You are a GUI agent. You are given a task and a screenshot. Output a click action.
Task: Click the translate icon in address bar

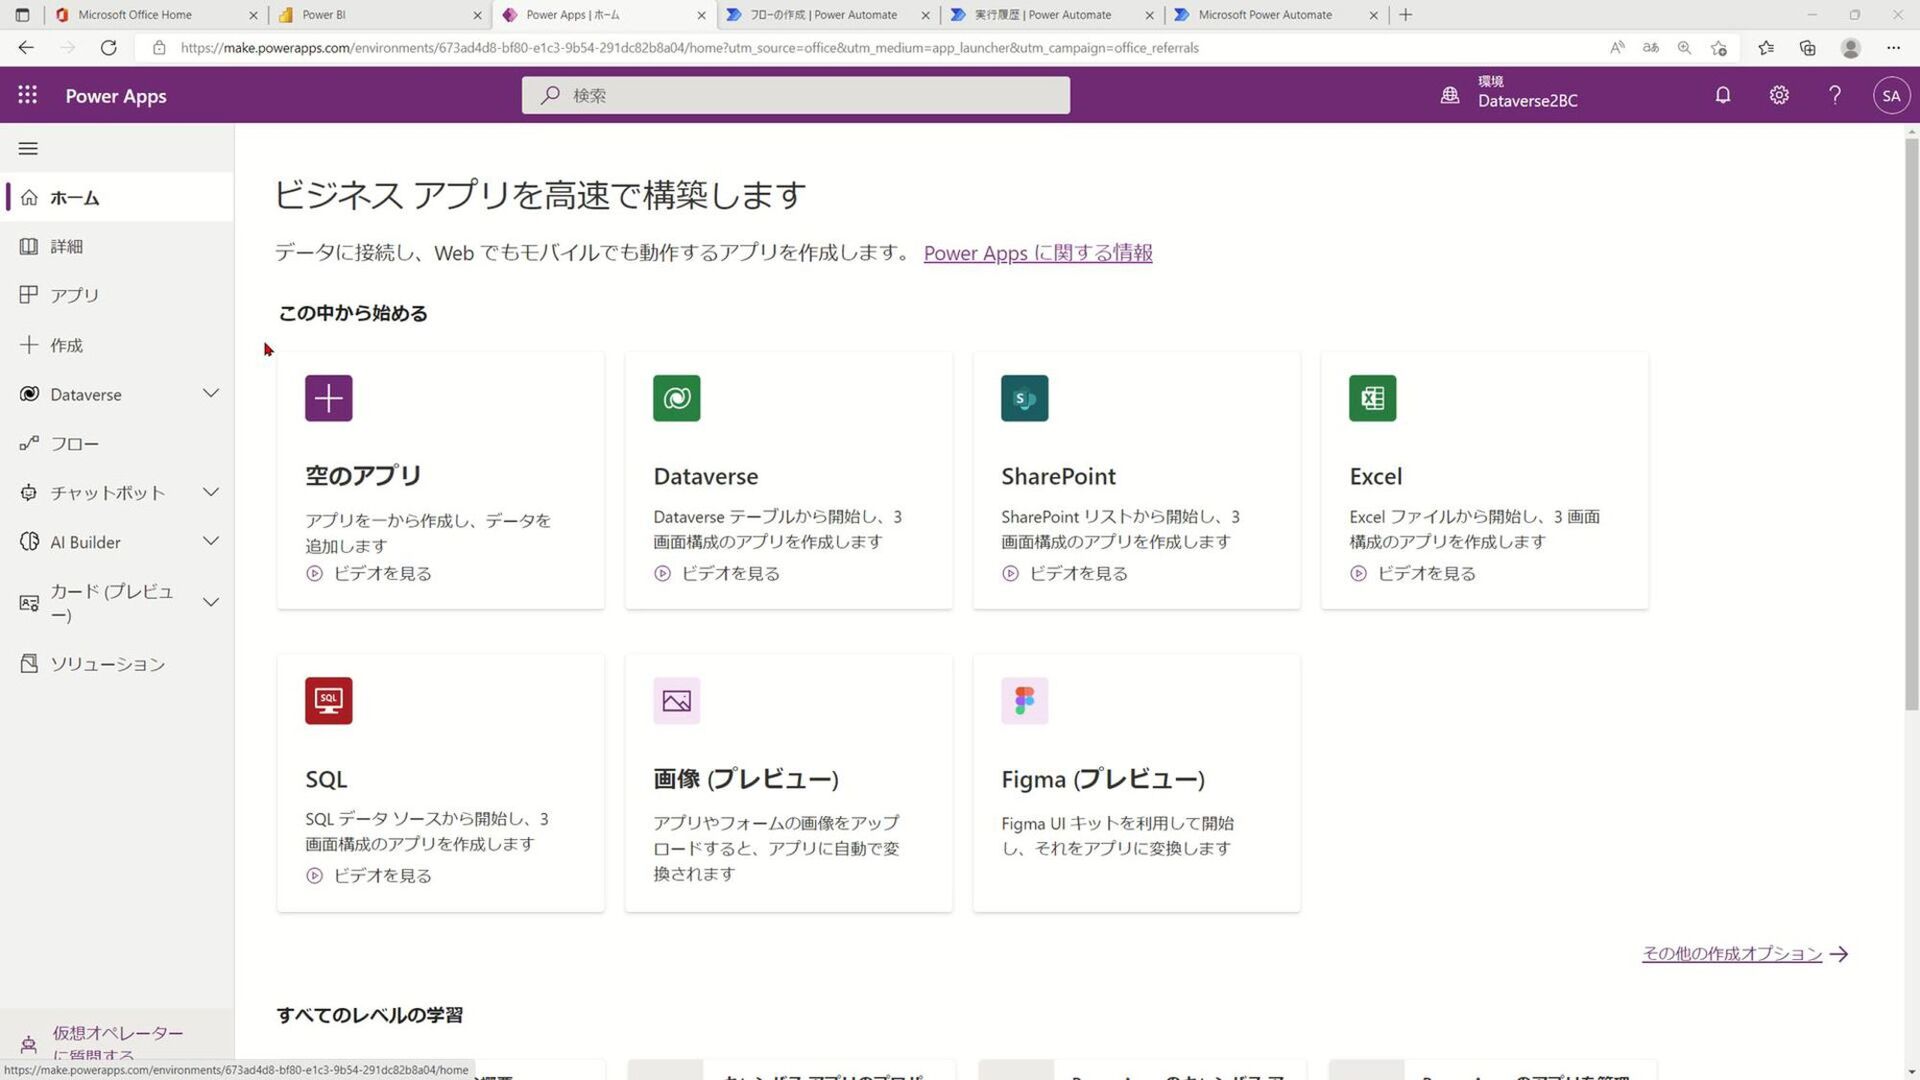pyautogui.click(x=1651, y=47)
